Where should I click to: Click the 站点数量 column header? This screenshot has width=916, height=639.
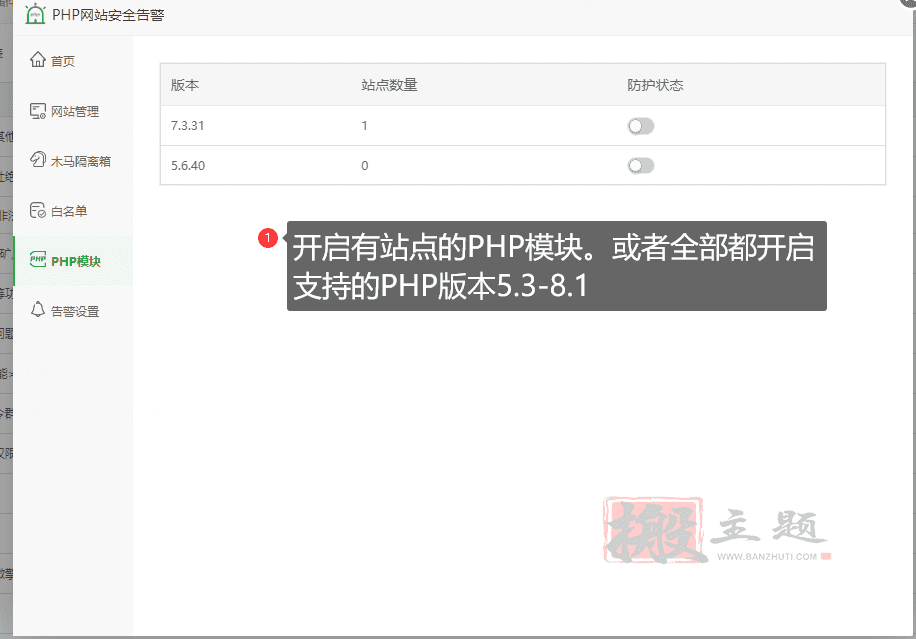(389, 85)
